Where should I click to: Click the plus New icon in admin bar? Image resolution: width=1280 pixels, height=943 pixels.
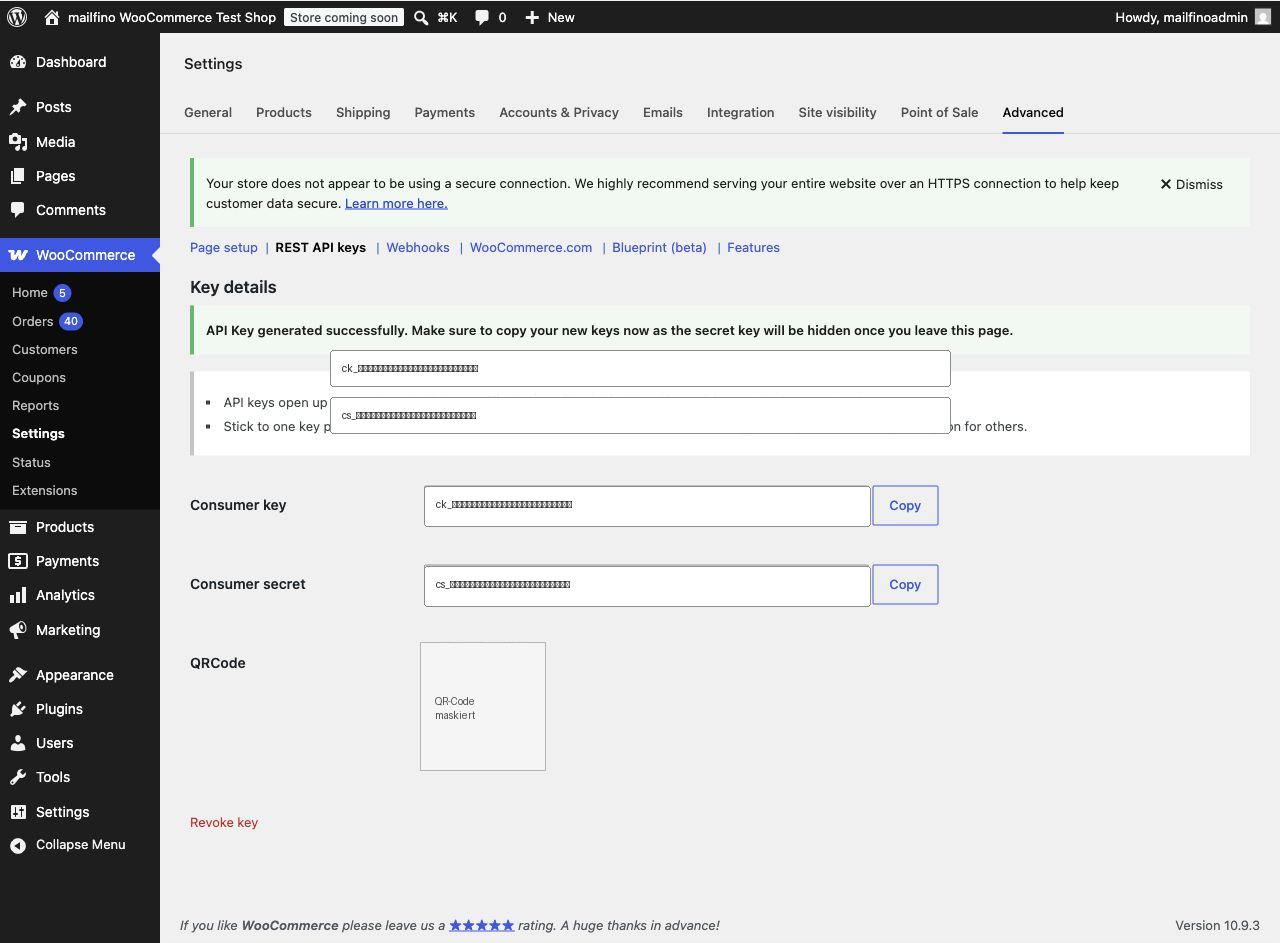coord(532,17)
